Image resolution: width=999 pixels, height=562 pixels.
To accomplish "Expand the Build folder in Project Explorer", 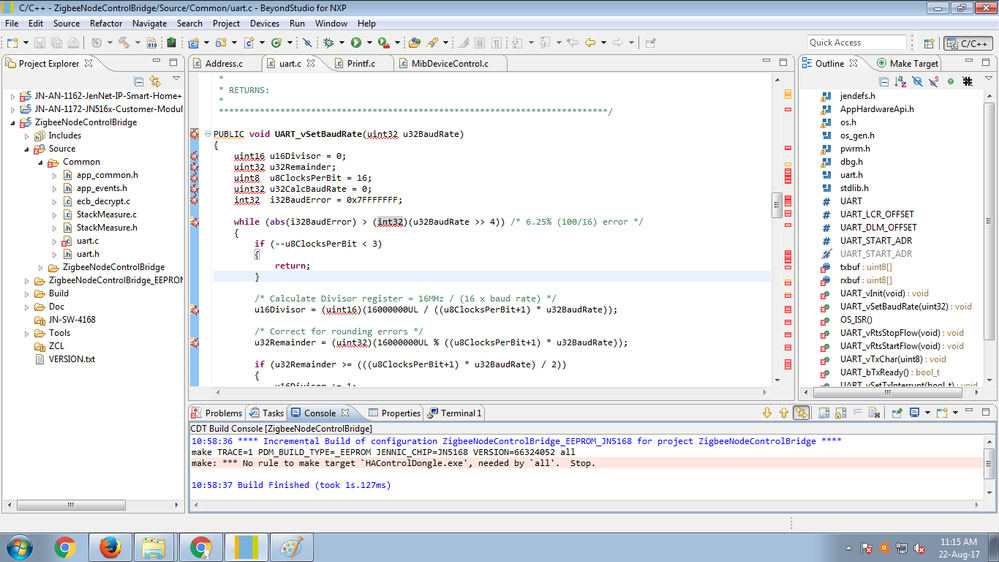I will pos(27,294).
